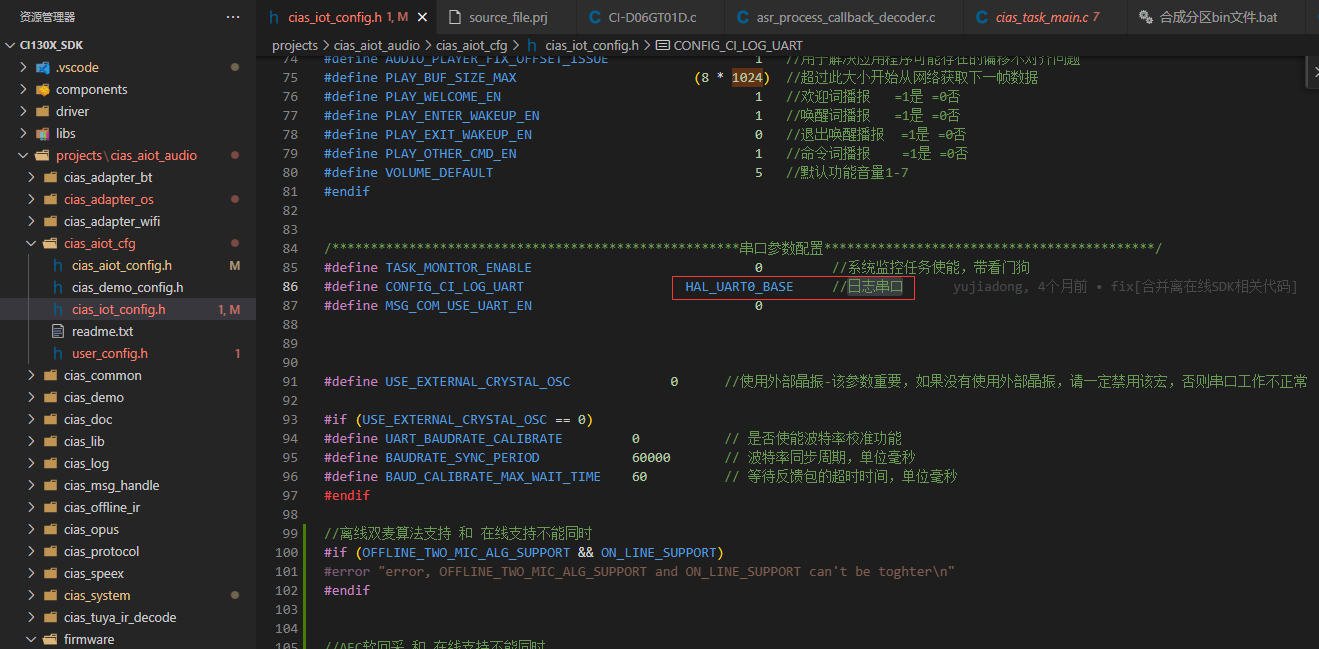Click the CONFIG_CI_LOG_UART breadcrumb symbol

click(737, 45)
